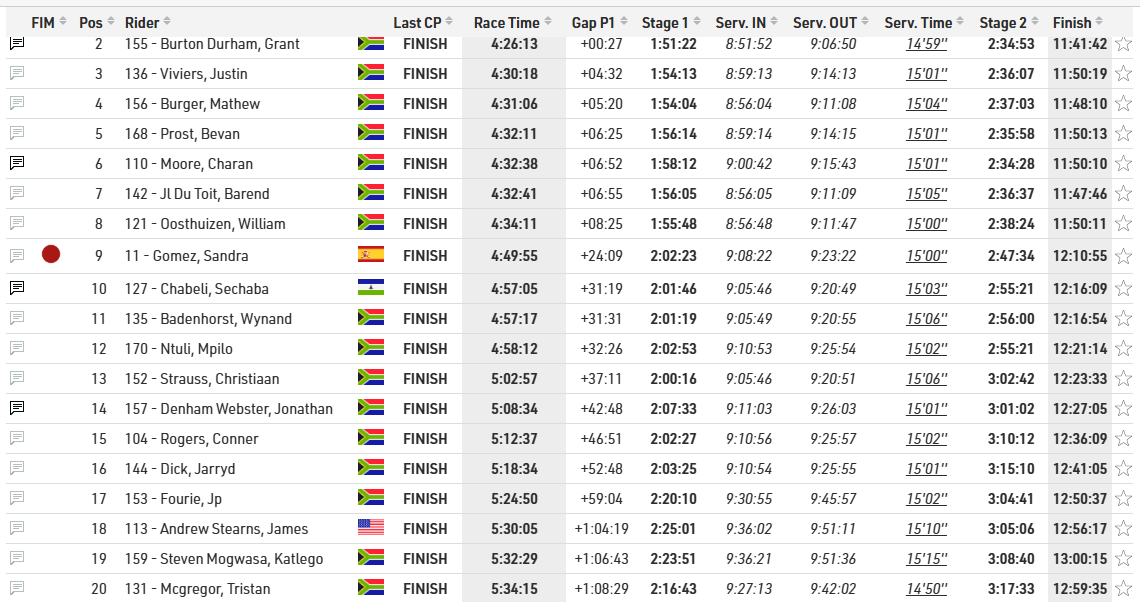Click the Rider column header
The width and height of the screenshot is (1140, 602).
tap(141, 22)
